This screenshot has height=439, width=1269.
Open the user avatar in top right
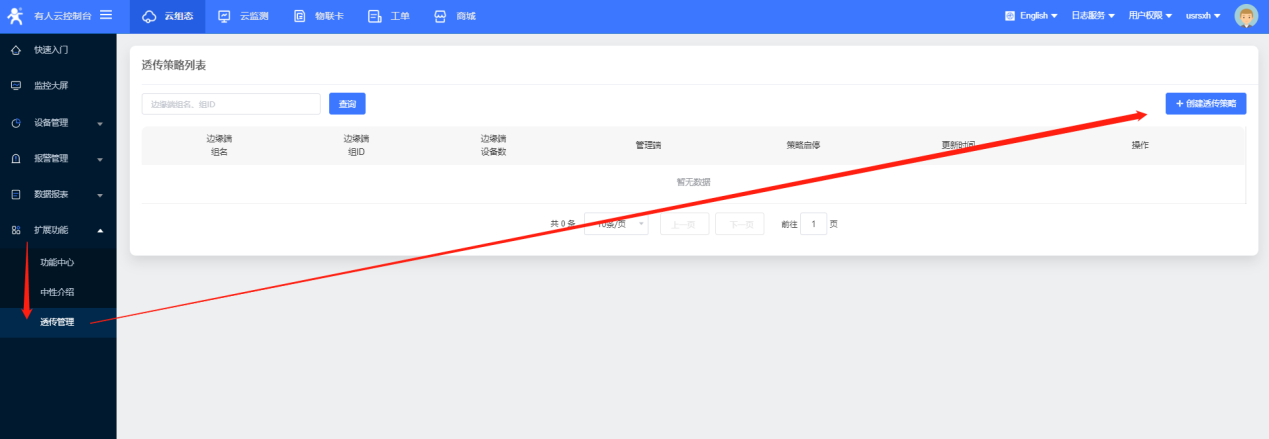pos(1245,16)
